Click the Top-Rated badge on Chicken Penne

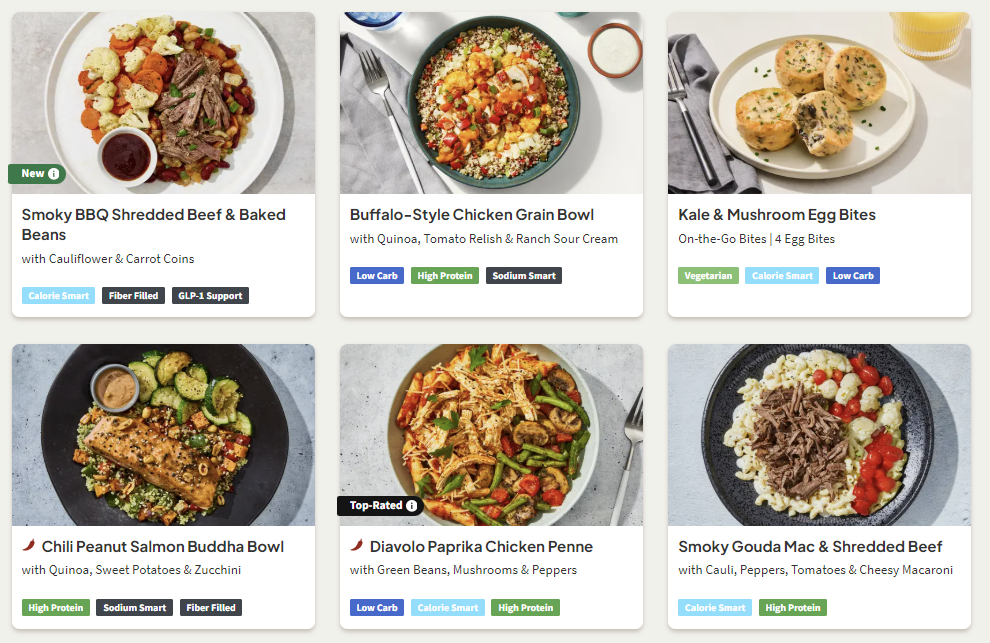point(374,506)
